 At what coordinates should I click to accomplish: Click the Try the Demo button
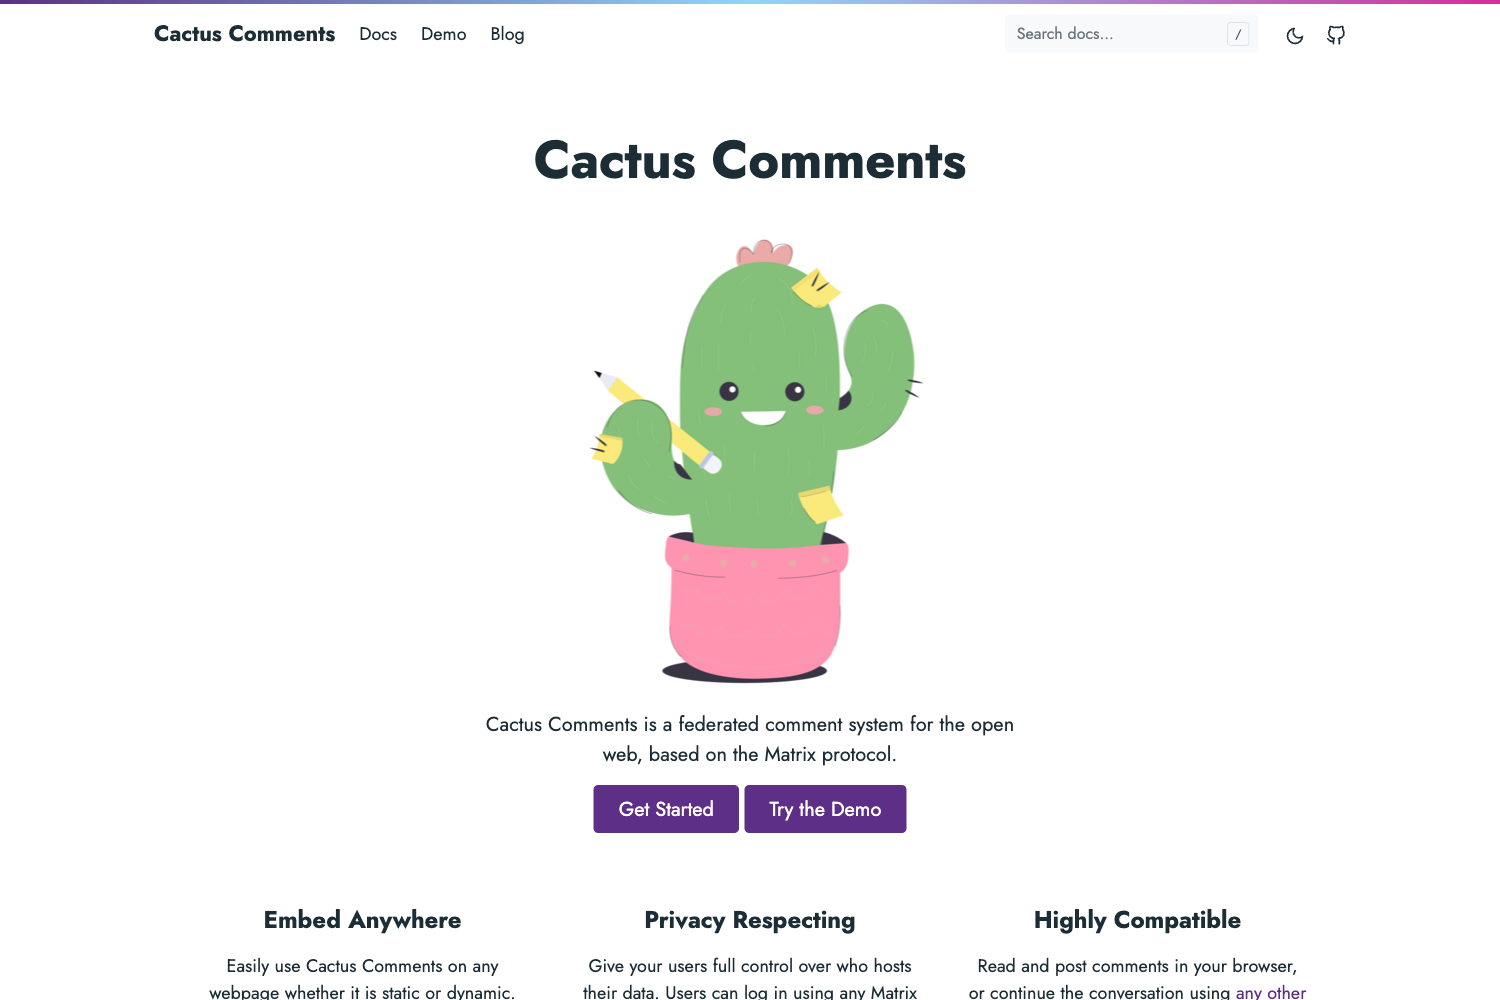825,809
